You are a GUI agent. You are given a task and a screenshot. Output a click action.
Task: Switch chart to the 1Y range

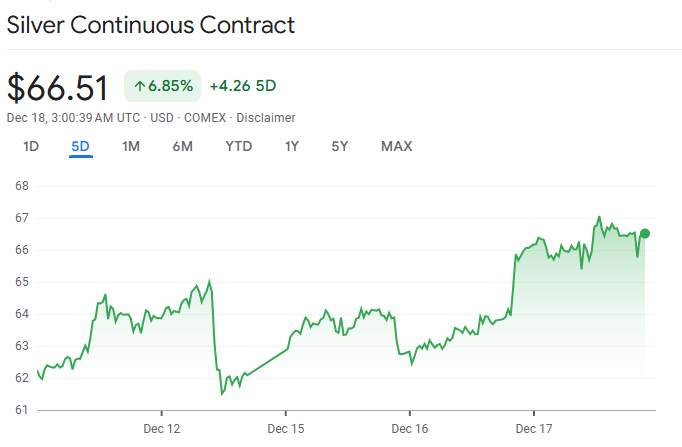pos(292,147)
